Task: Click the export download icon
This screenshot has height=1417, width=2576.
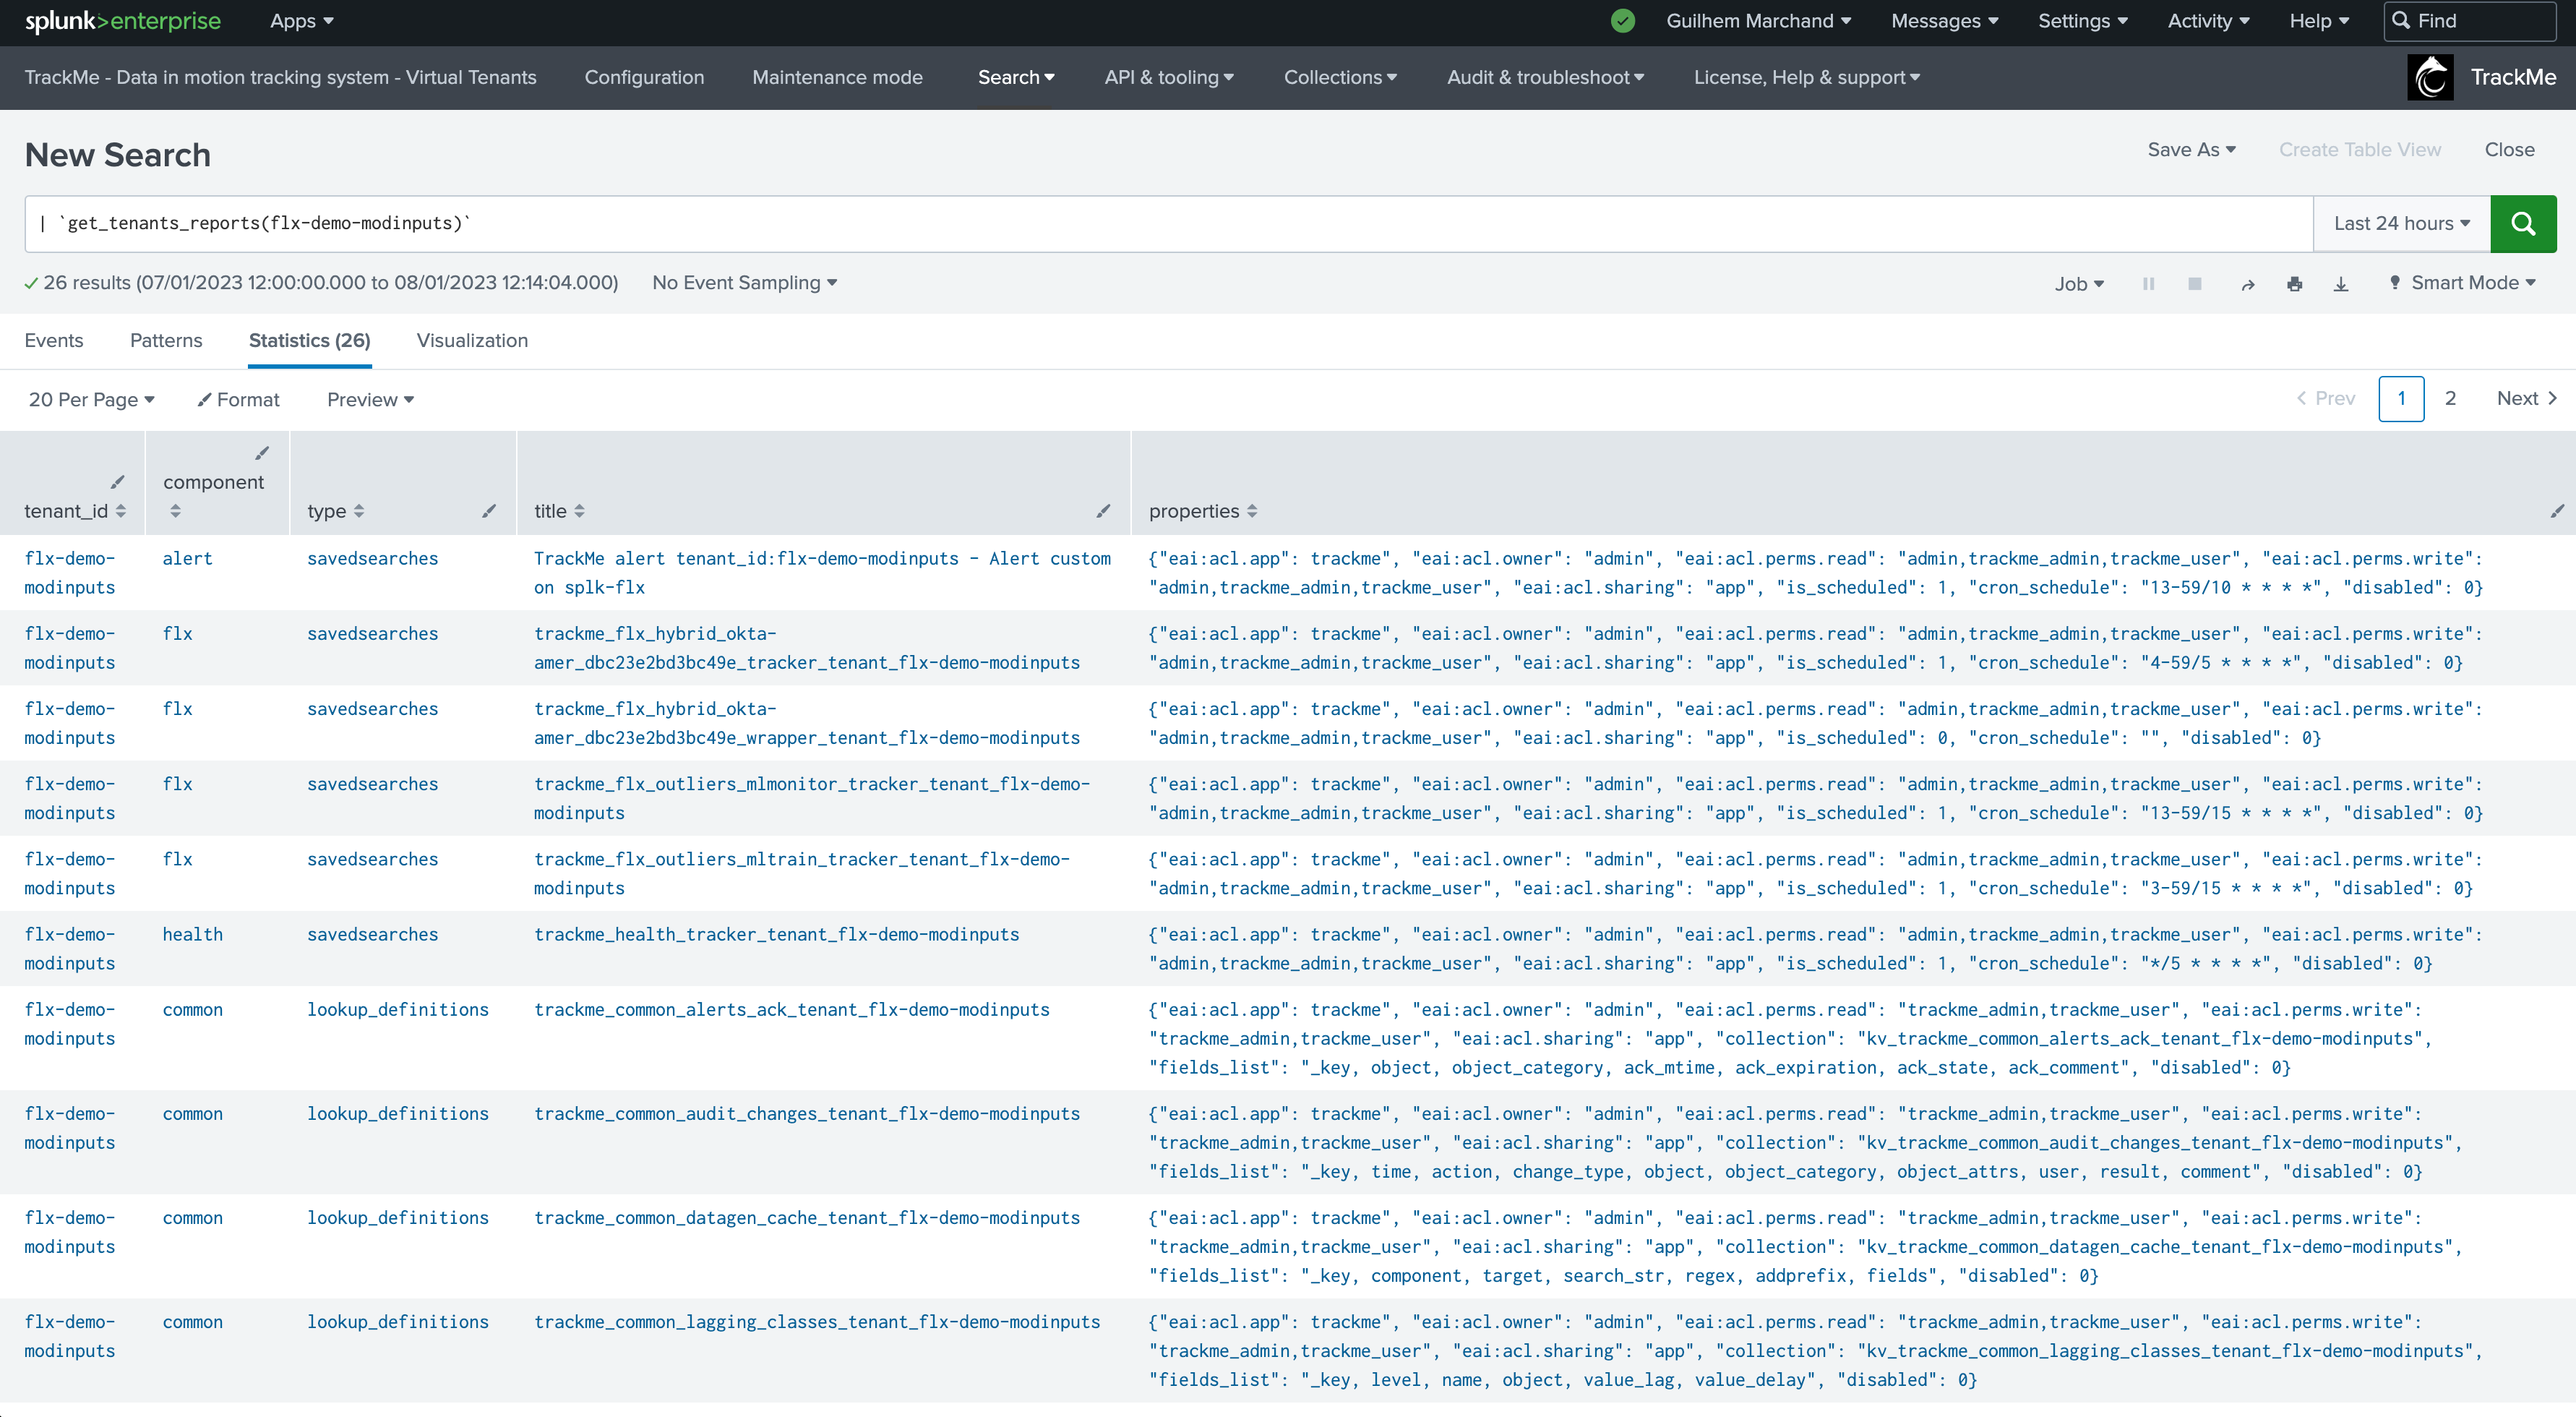Action: pyautogui.click(x=2340, y=284)
